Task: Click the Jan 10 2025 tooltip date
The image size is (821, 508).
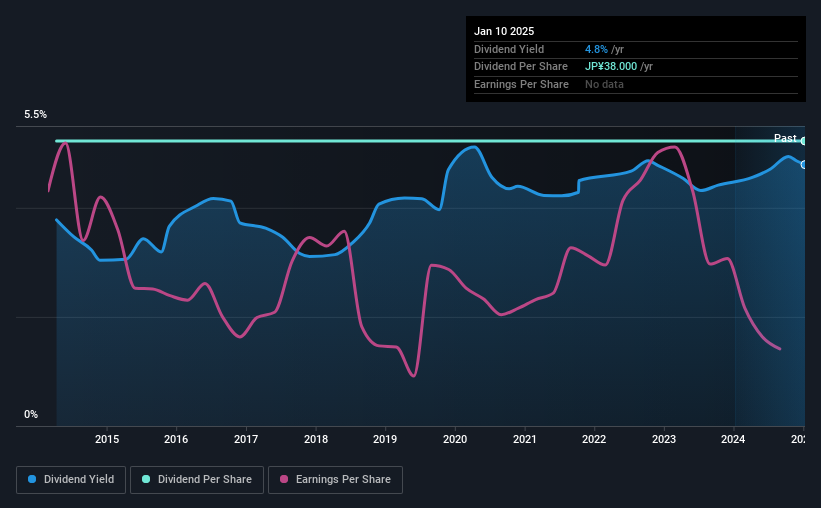Action: pos(504,31)
